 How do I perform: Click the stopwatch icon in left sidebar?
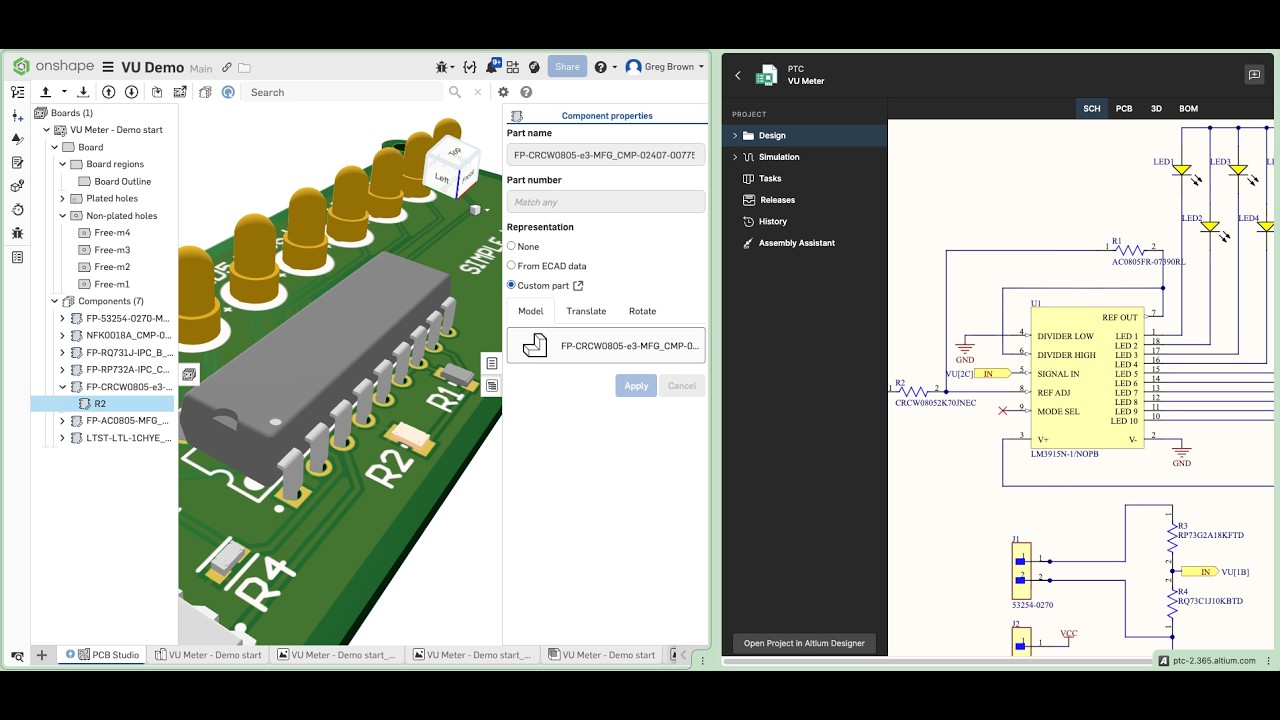[x=17, y=209]
